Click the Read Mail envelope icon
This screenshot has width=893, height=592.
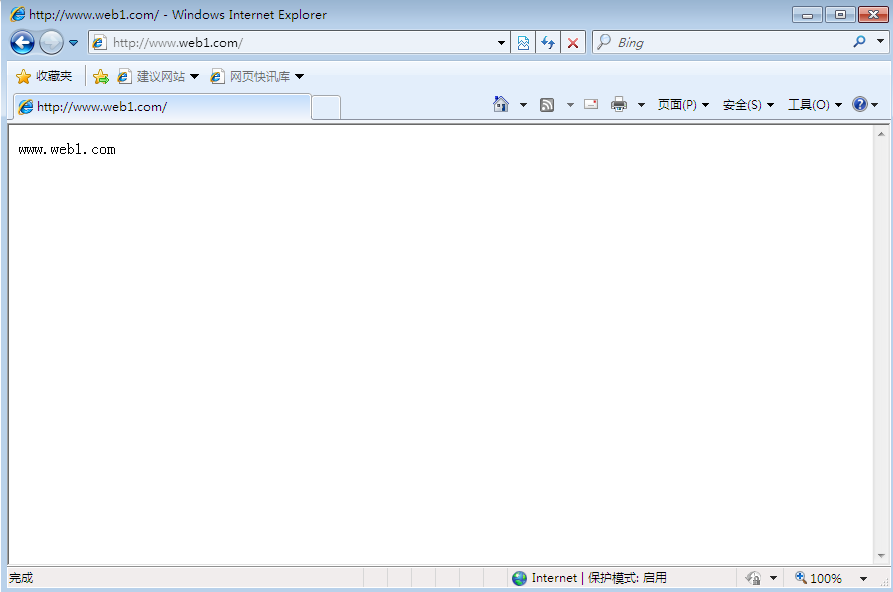591,104
